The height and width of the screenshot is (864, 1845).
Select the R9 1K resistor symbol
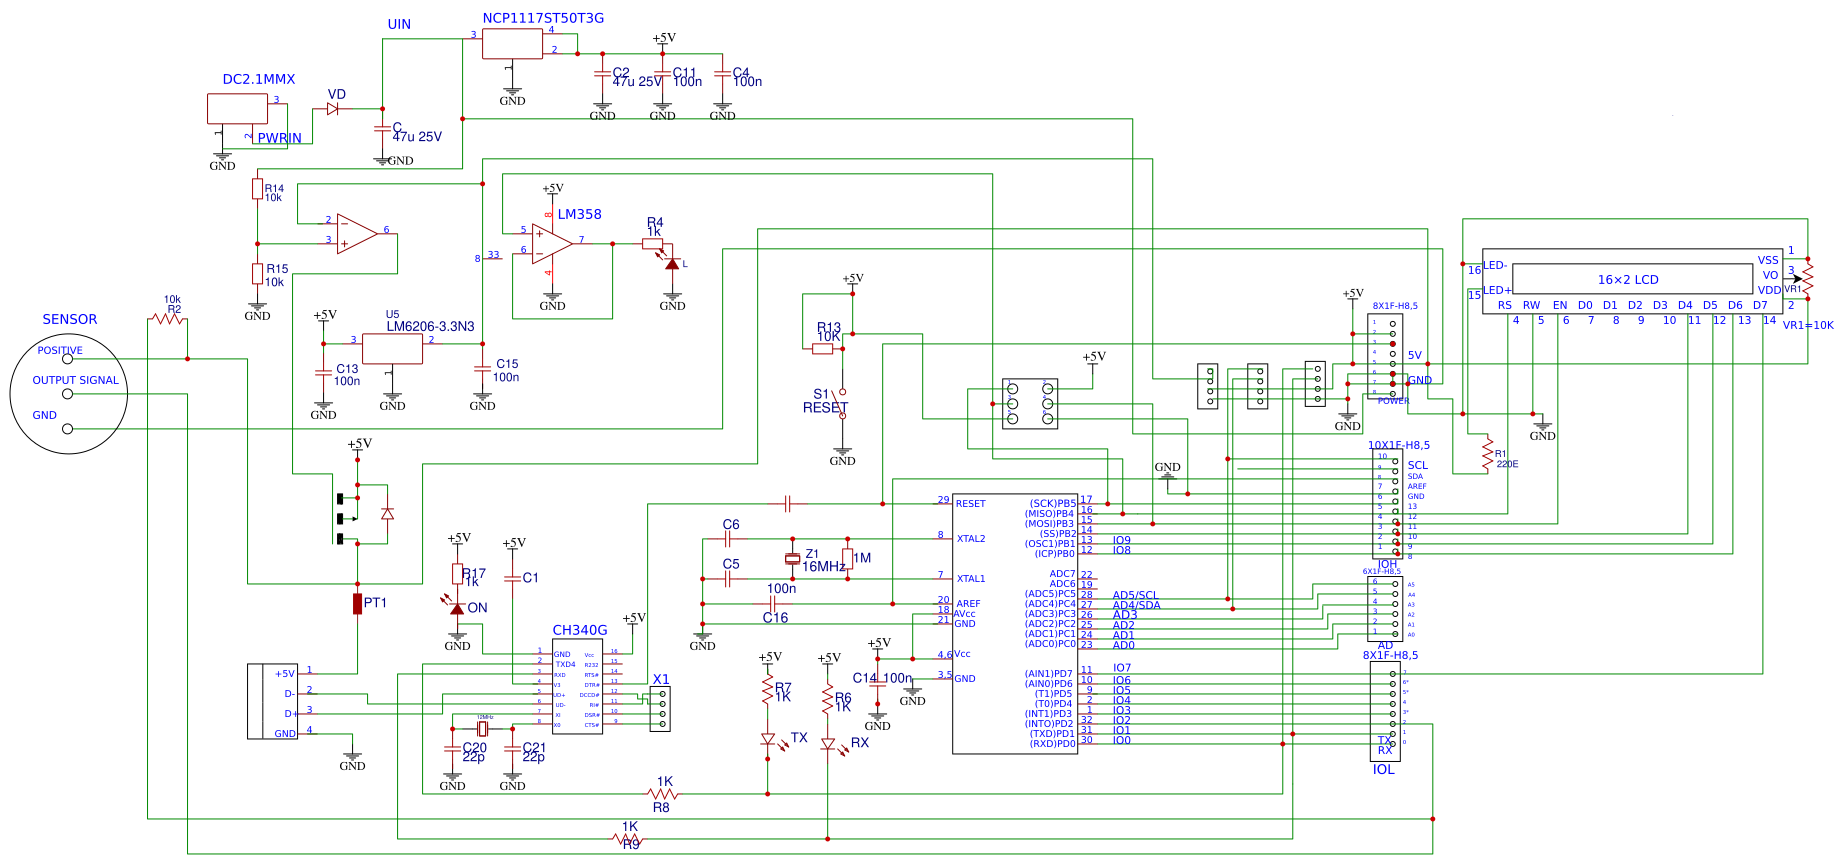[x=628, y=839]
